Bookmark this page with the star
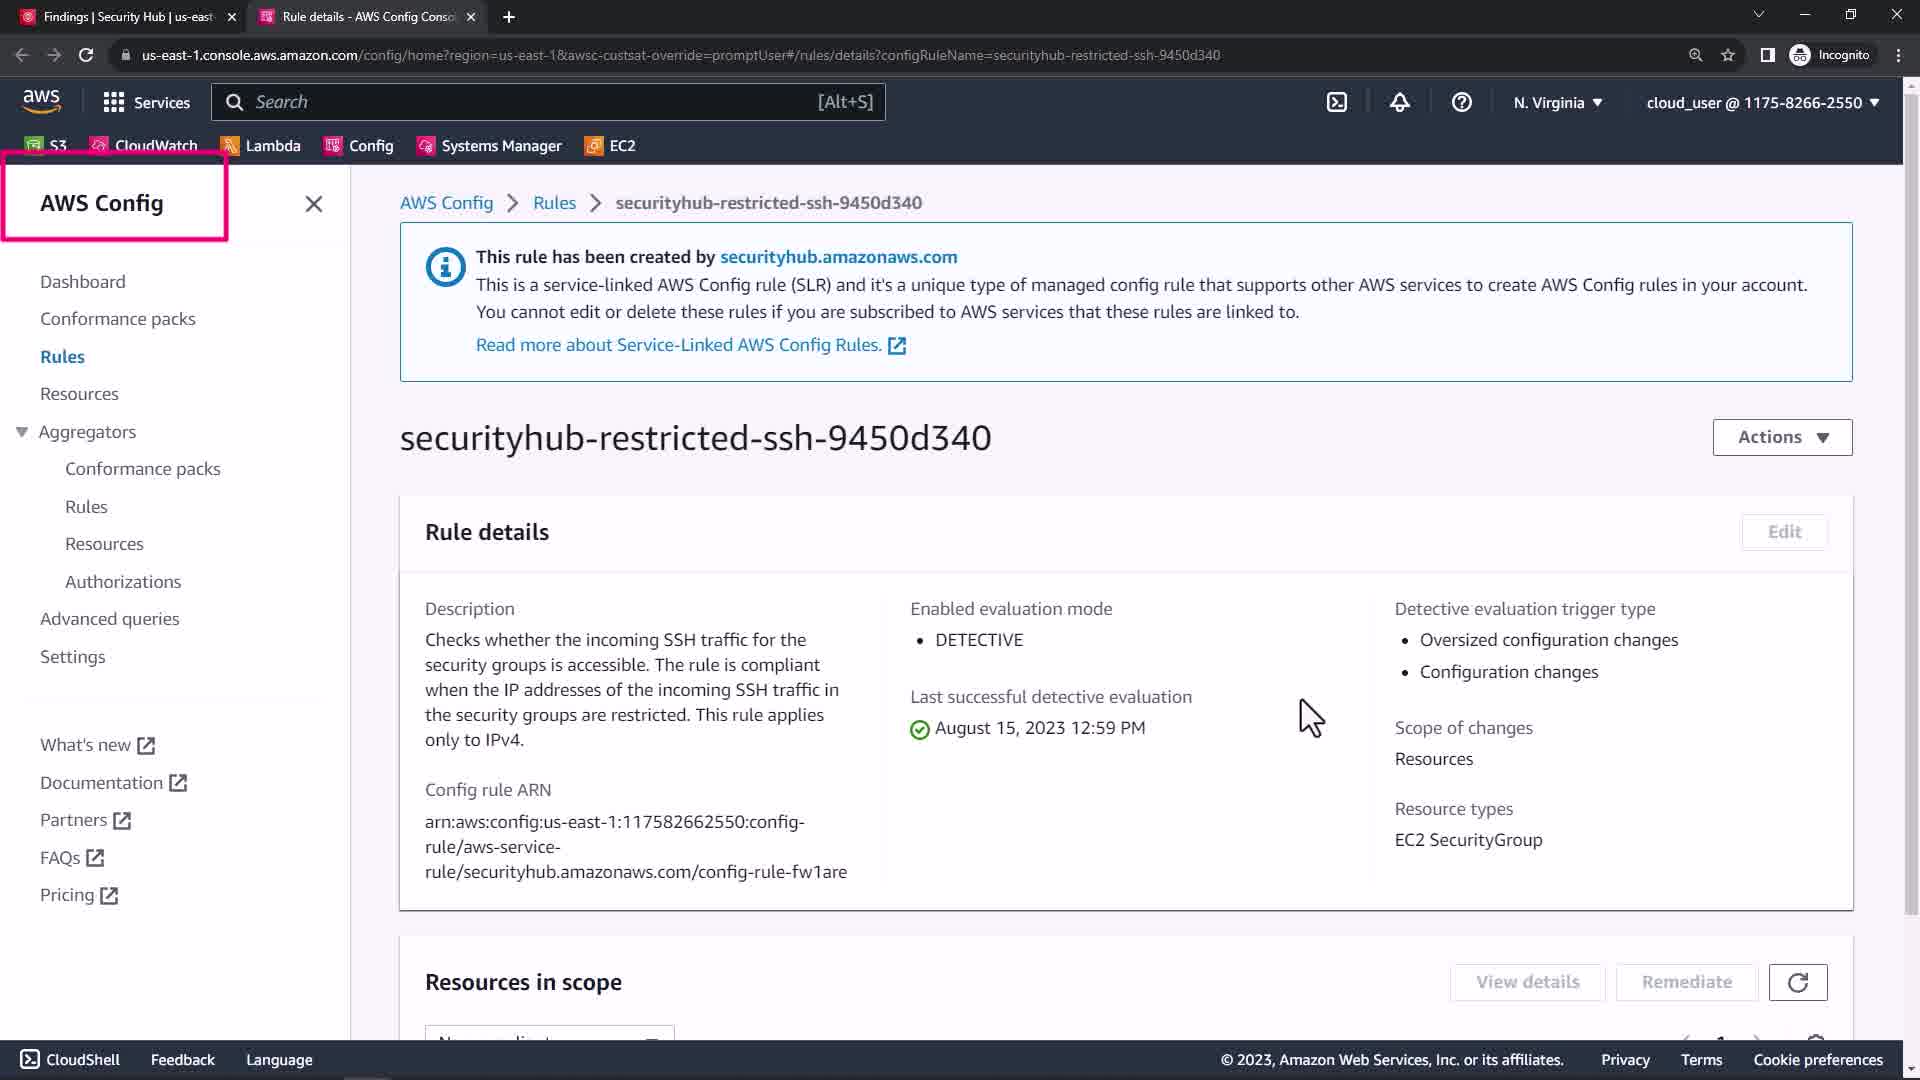Viewport: 1920px width, 1080px height. [1727, 55]
